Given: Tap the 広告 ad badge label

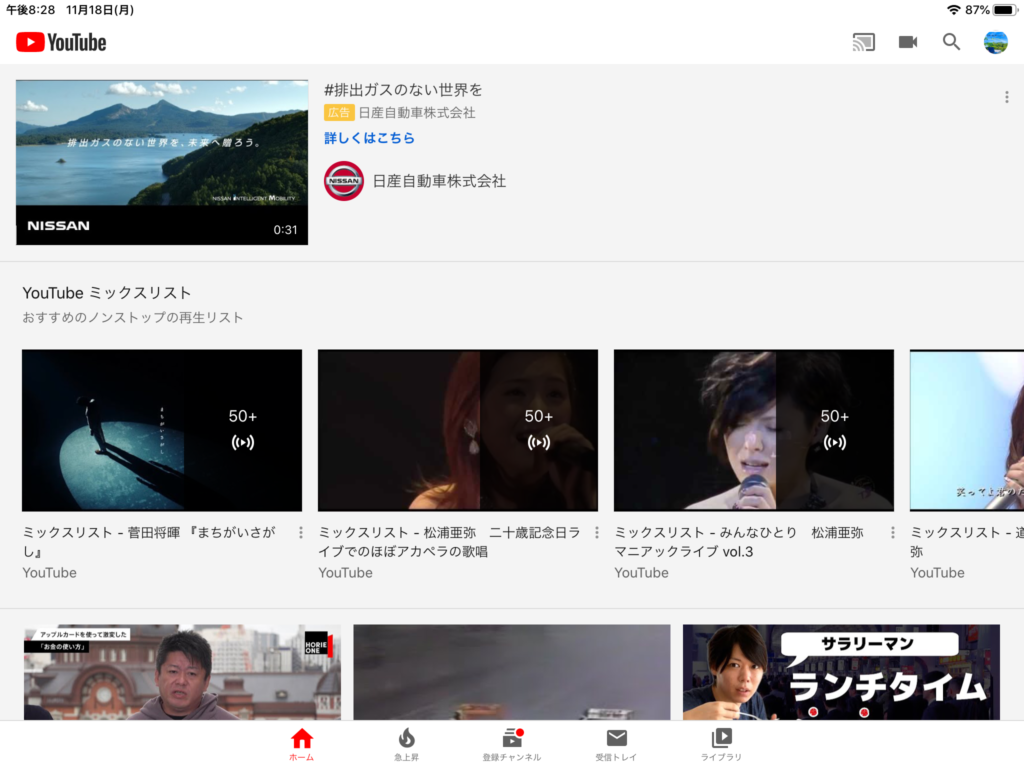Looking at the screenshot, I should [338, 112].
